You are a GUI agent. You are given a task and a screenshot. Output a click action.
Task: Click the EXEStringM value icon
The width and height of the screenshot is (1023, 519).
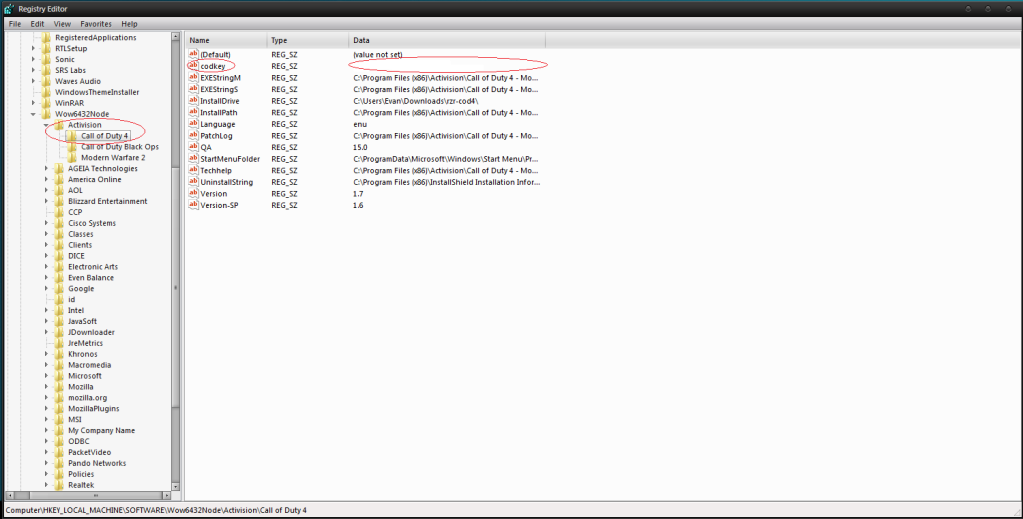(193, 78)
